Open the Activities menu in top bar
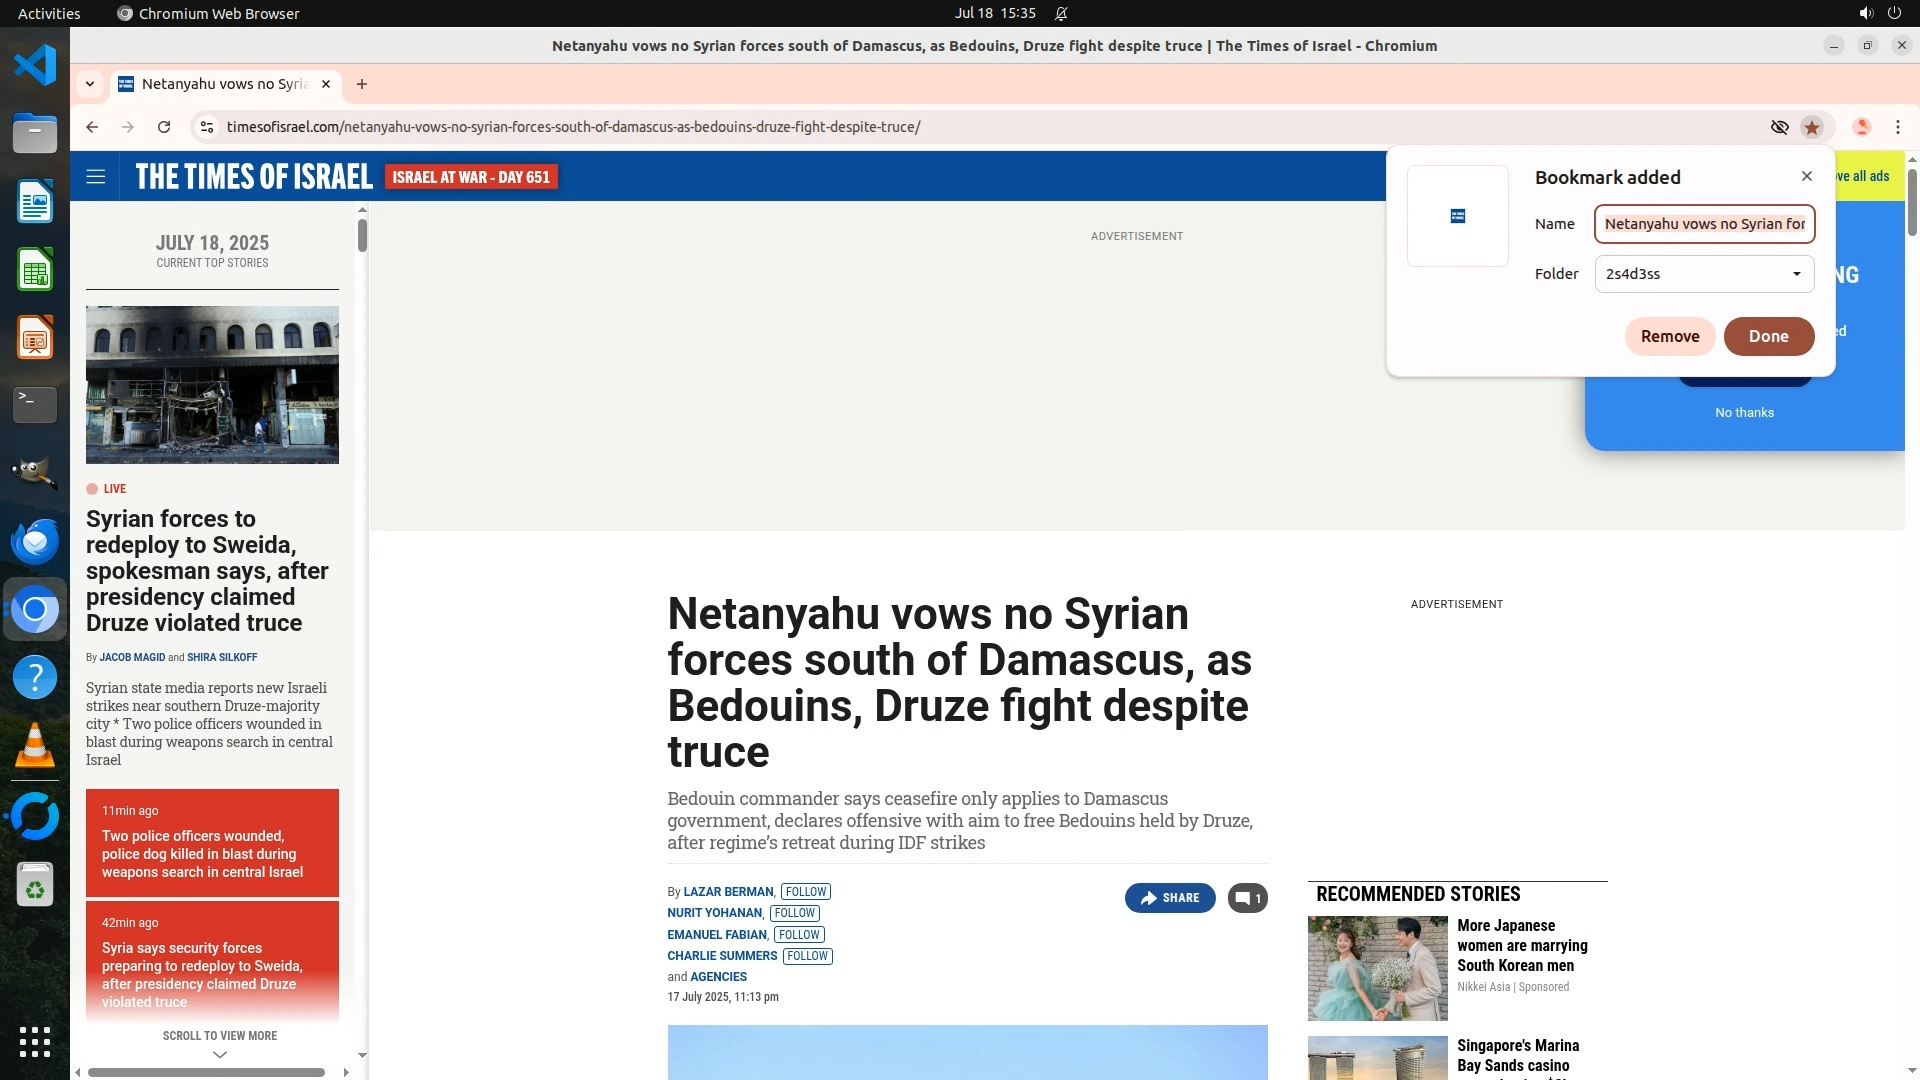This screenshot has width=1920, height=1080. pyautogui.click(x=49, y=13)
